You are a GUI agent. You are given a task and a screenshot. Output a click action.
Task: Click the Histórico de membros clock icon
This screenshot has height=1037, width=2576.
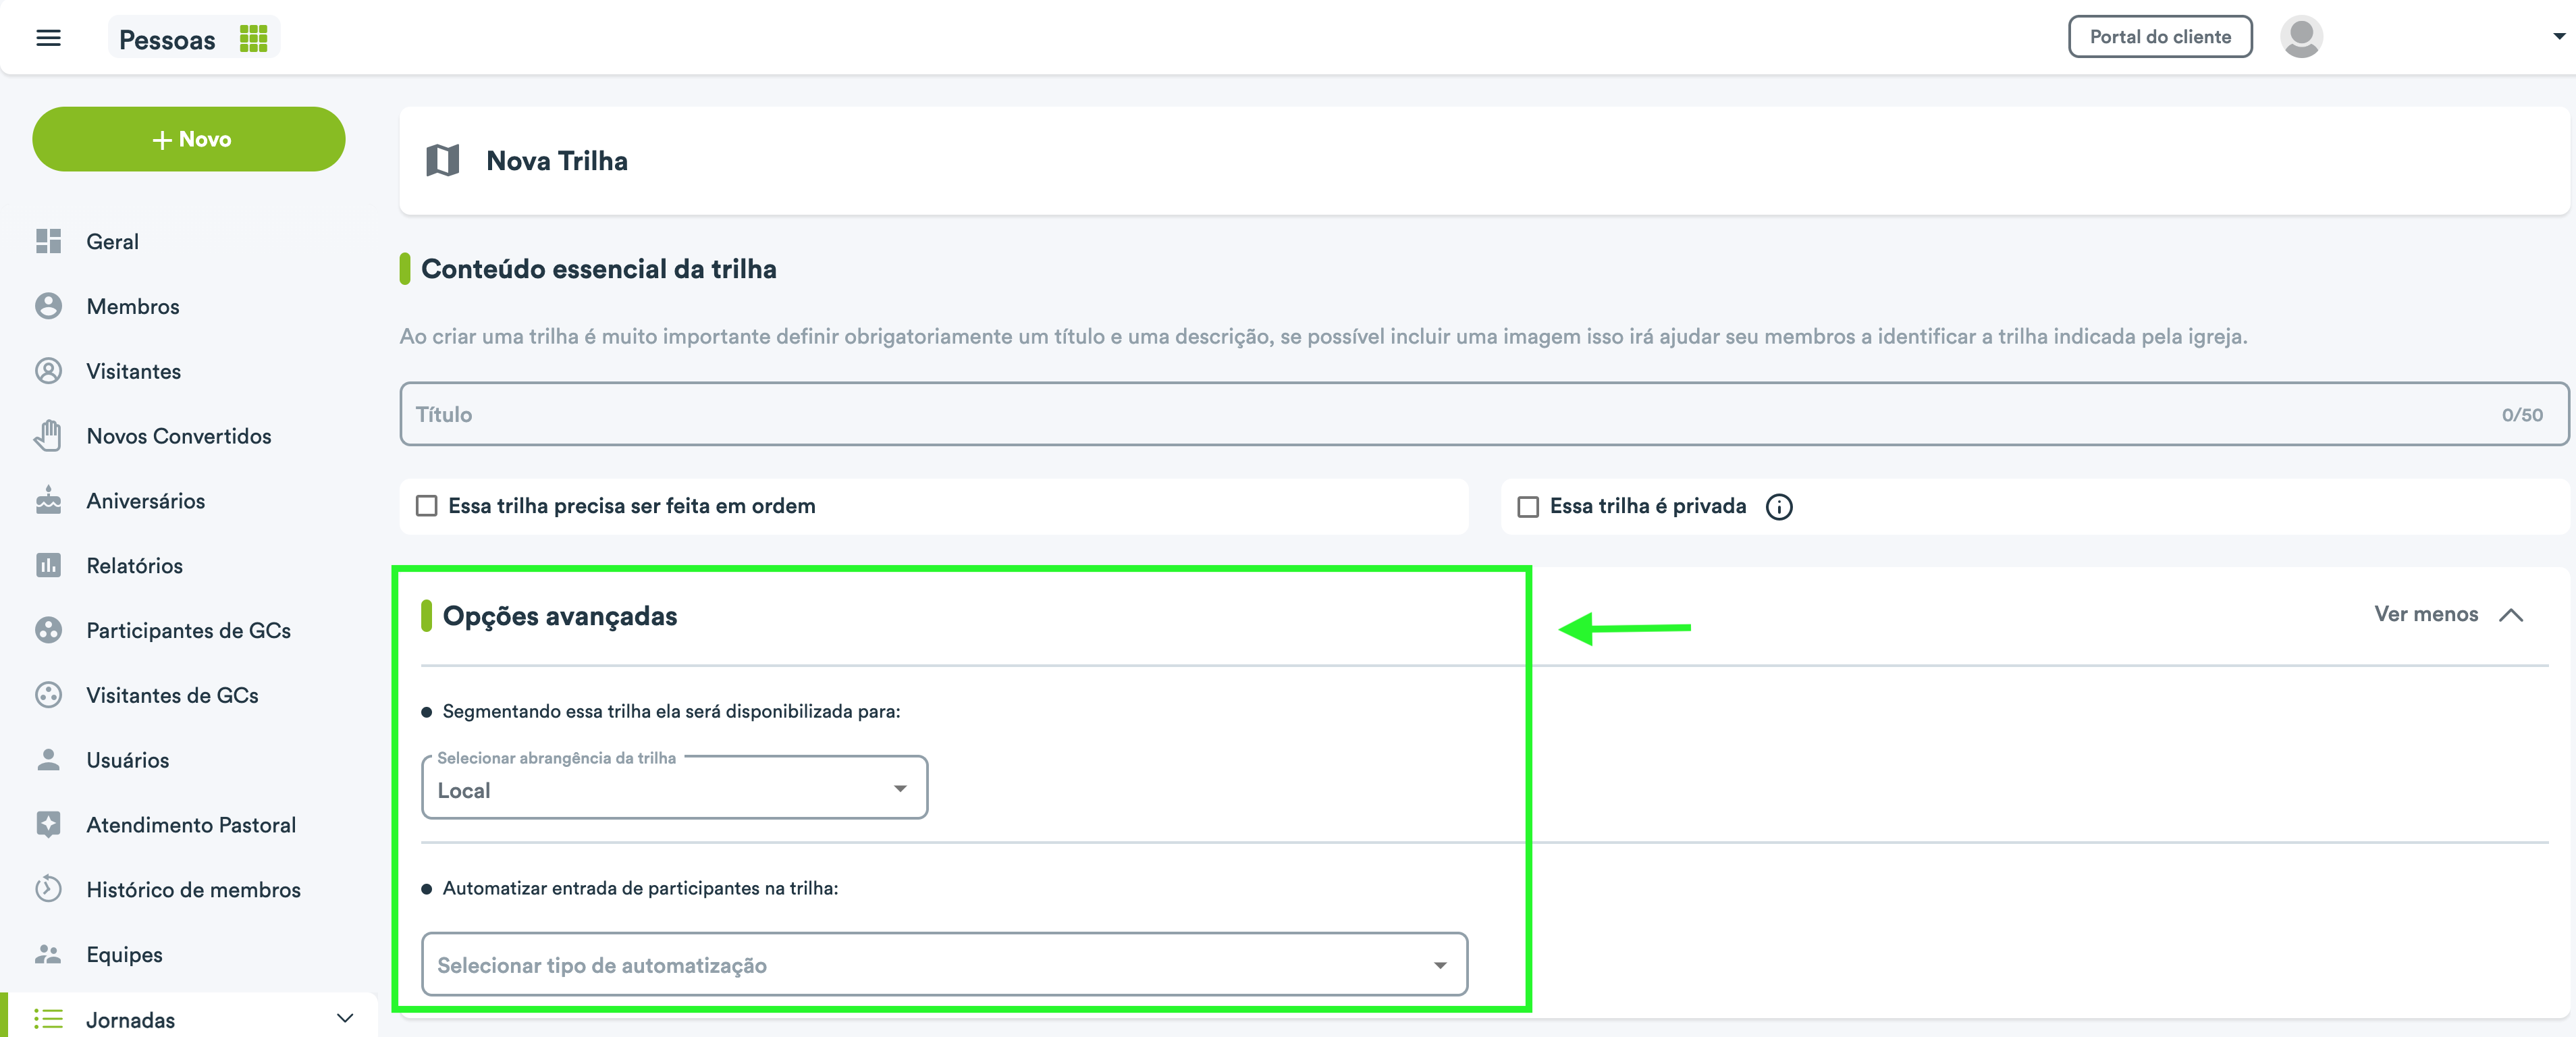pyautogui.click(x=48, y=889)
